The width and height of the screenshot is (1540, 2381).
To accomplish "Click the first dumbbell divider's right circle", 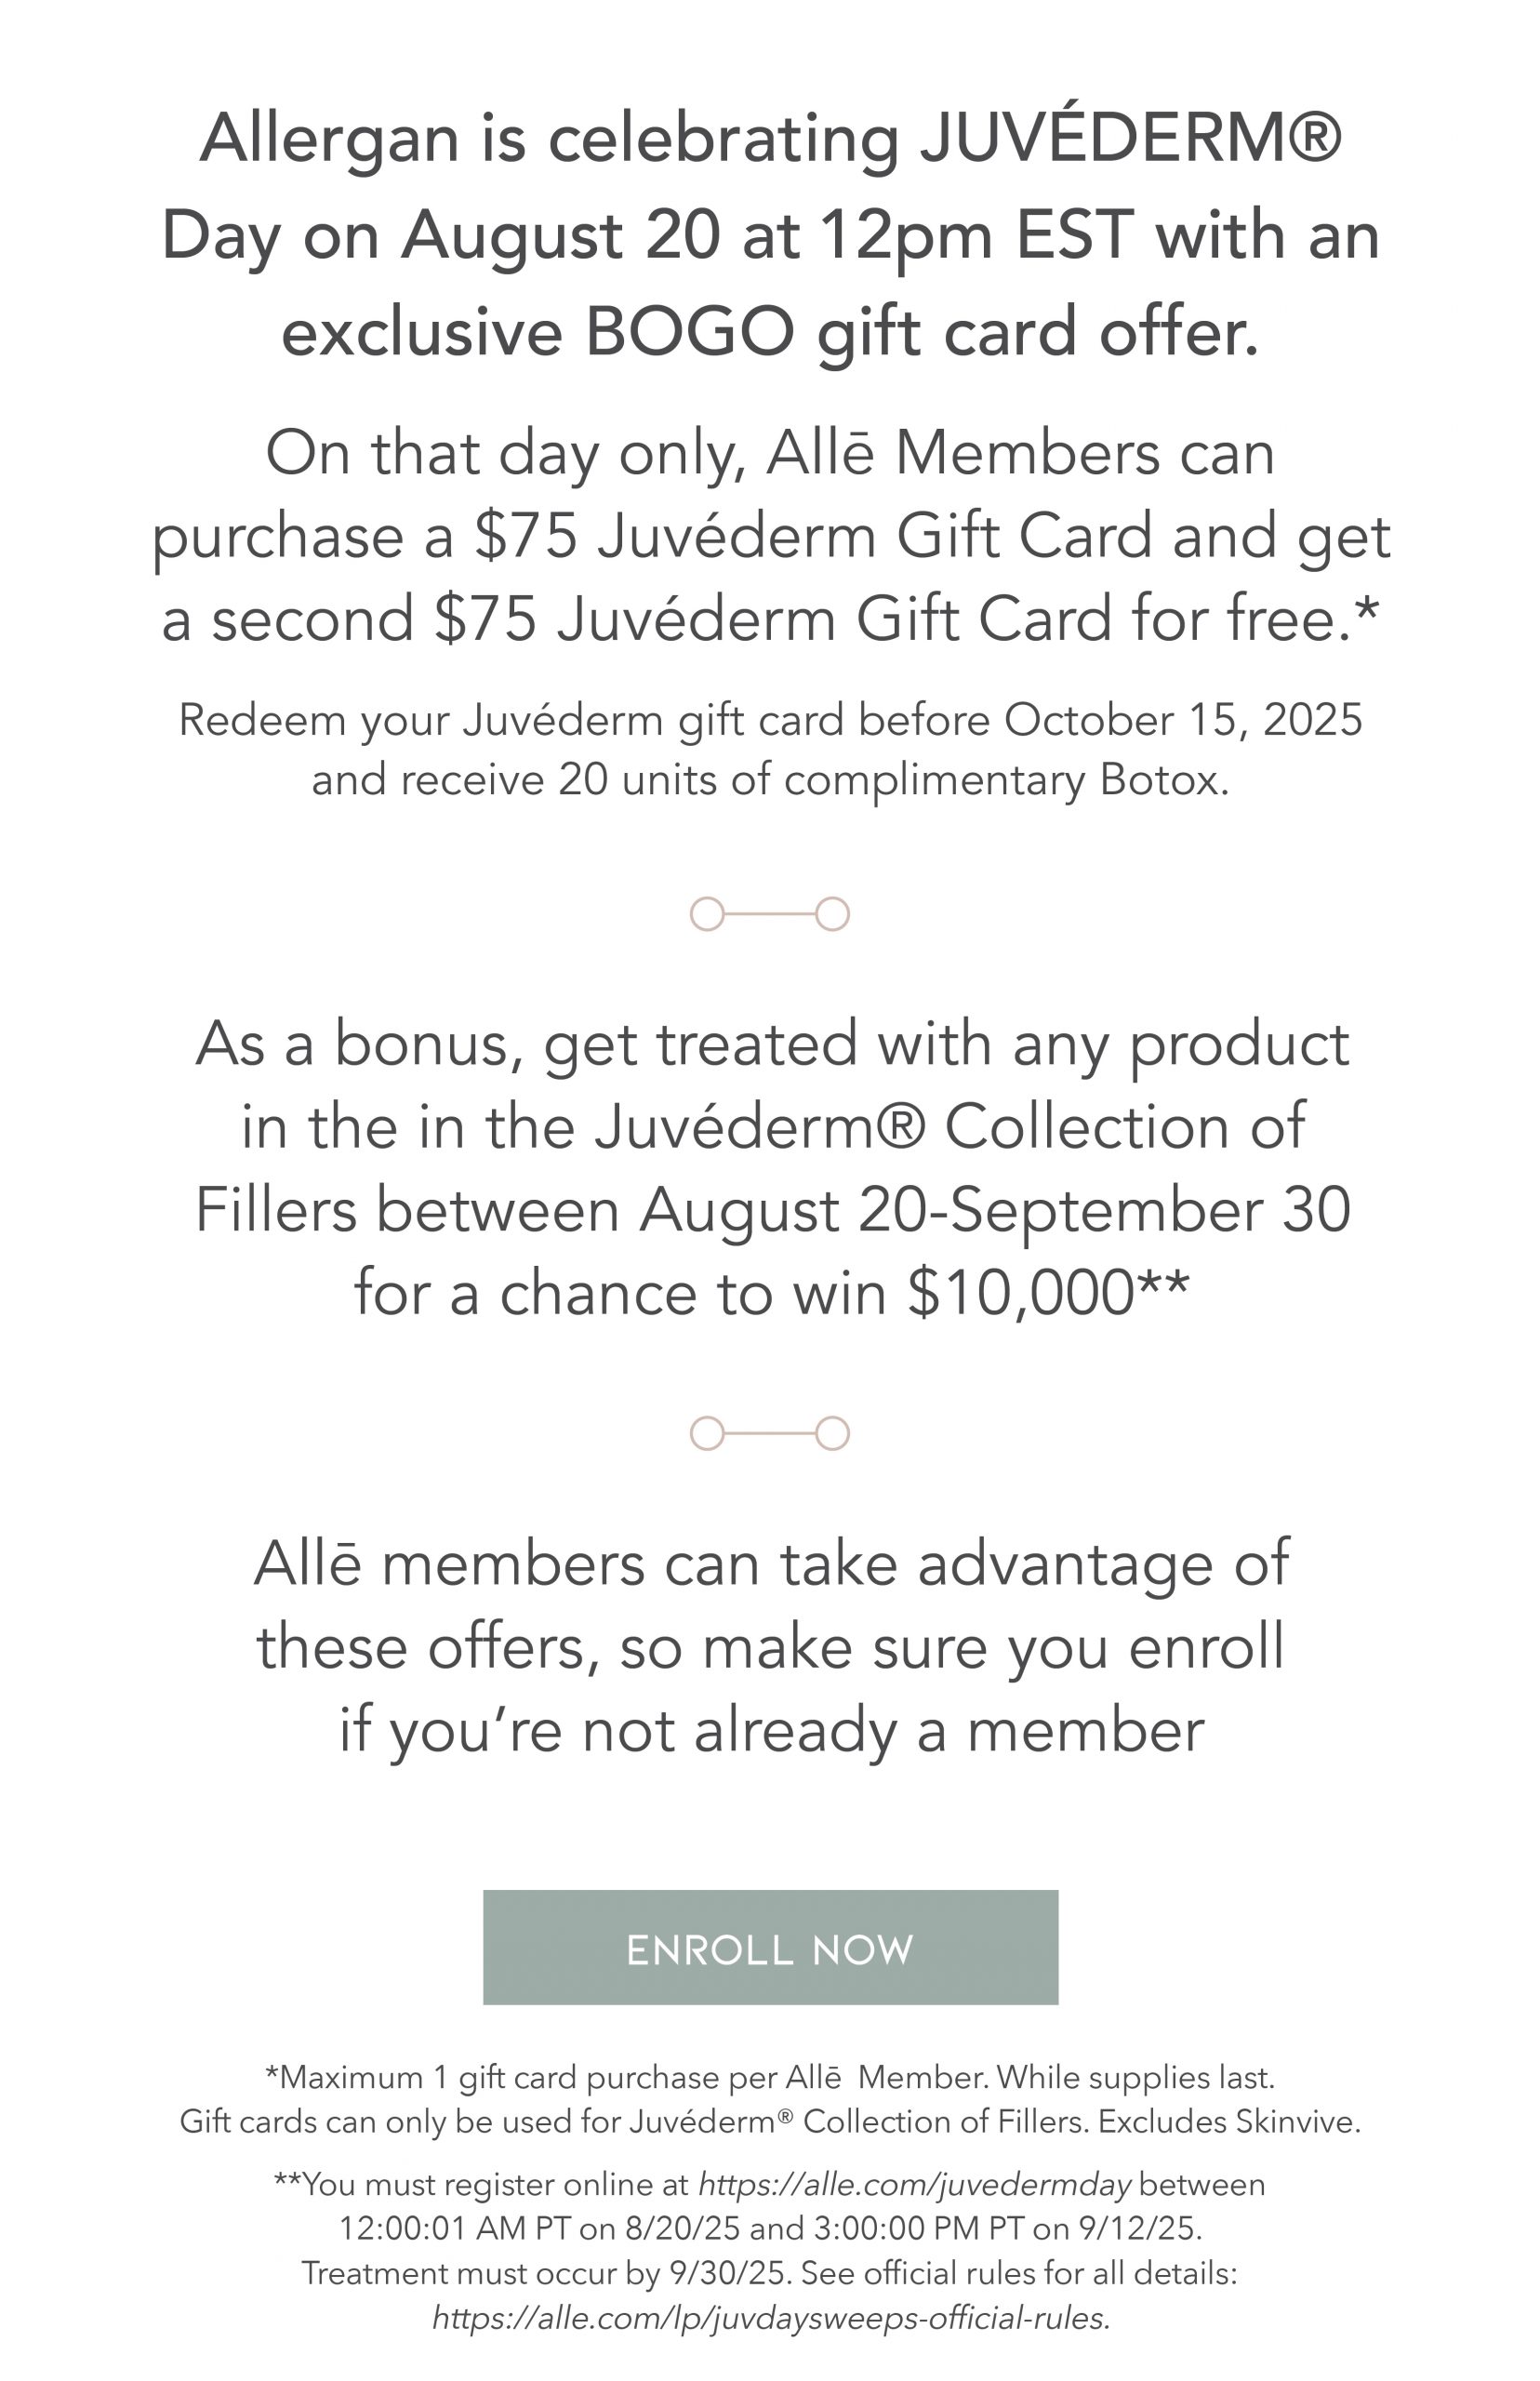I will point(832,914).
